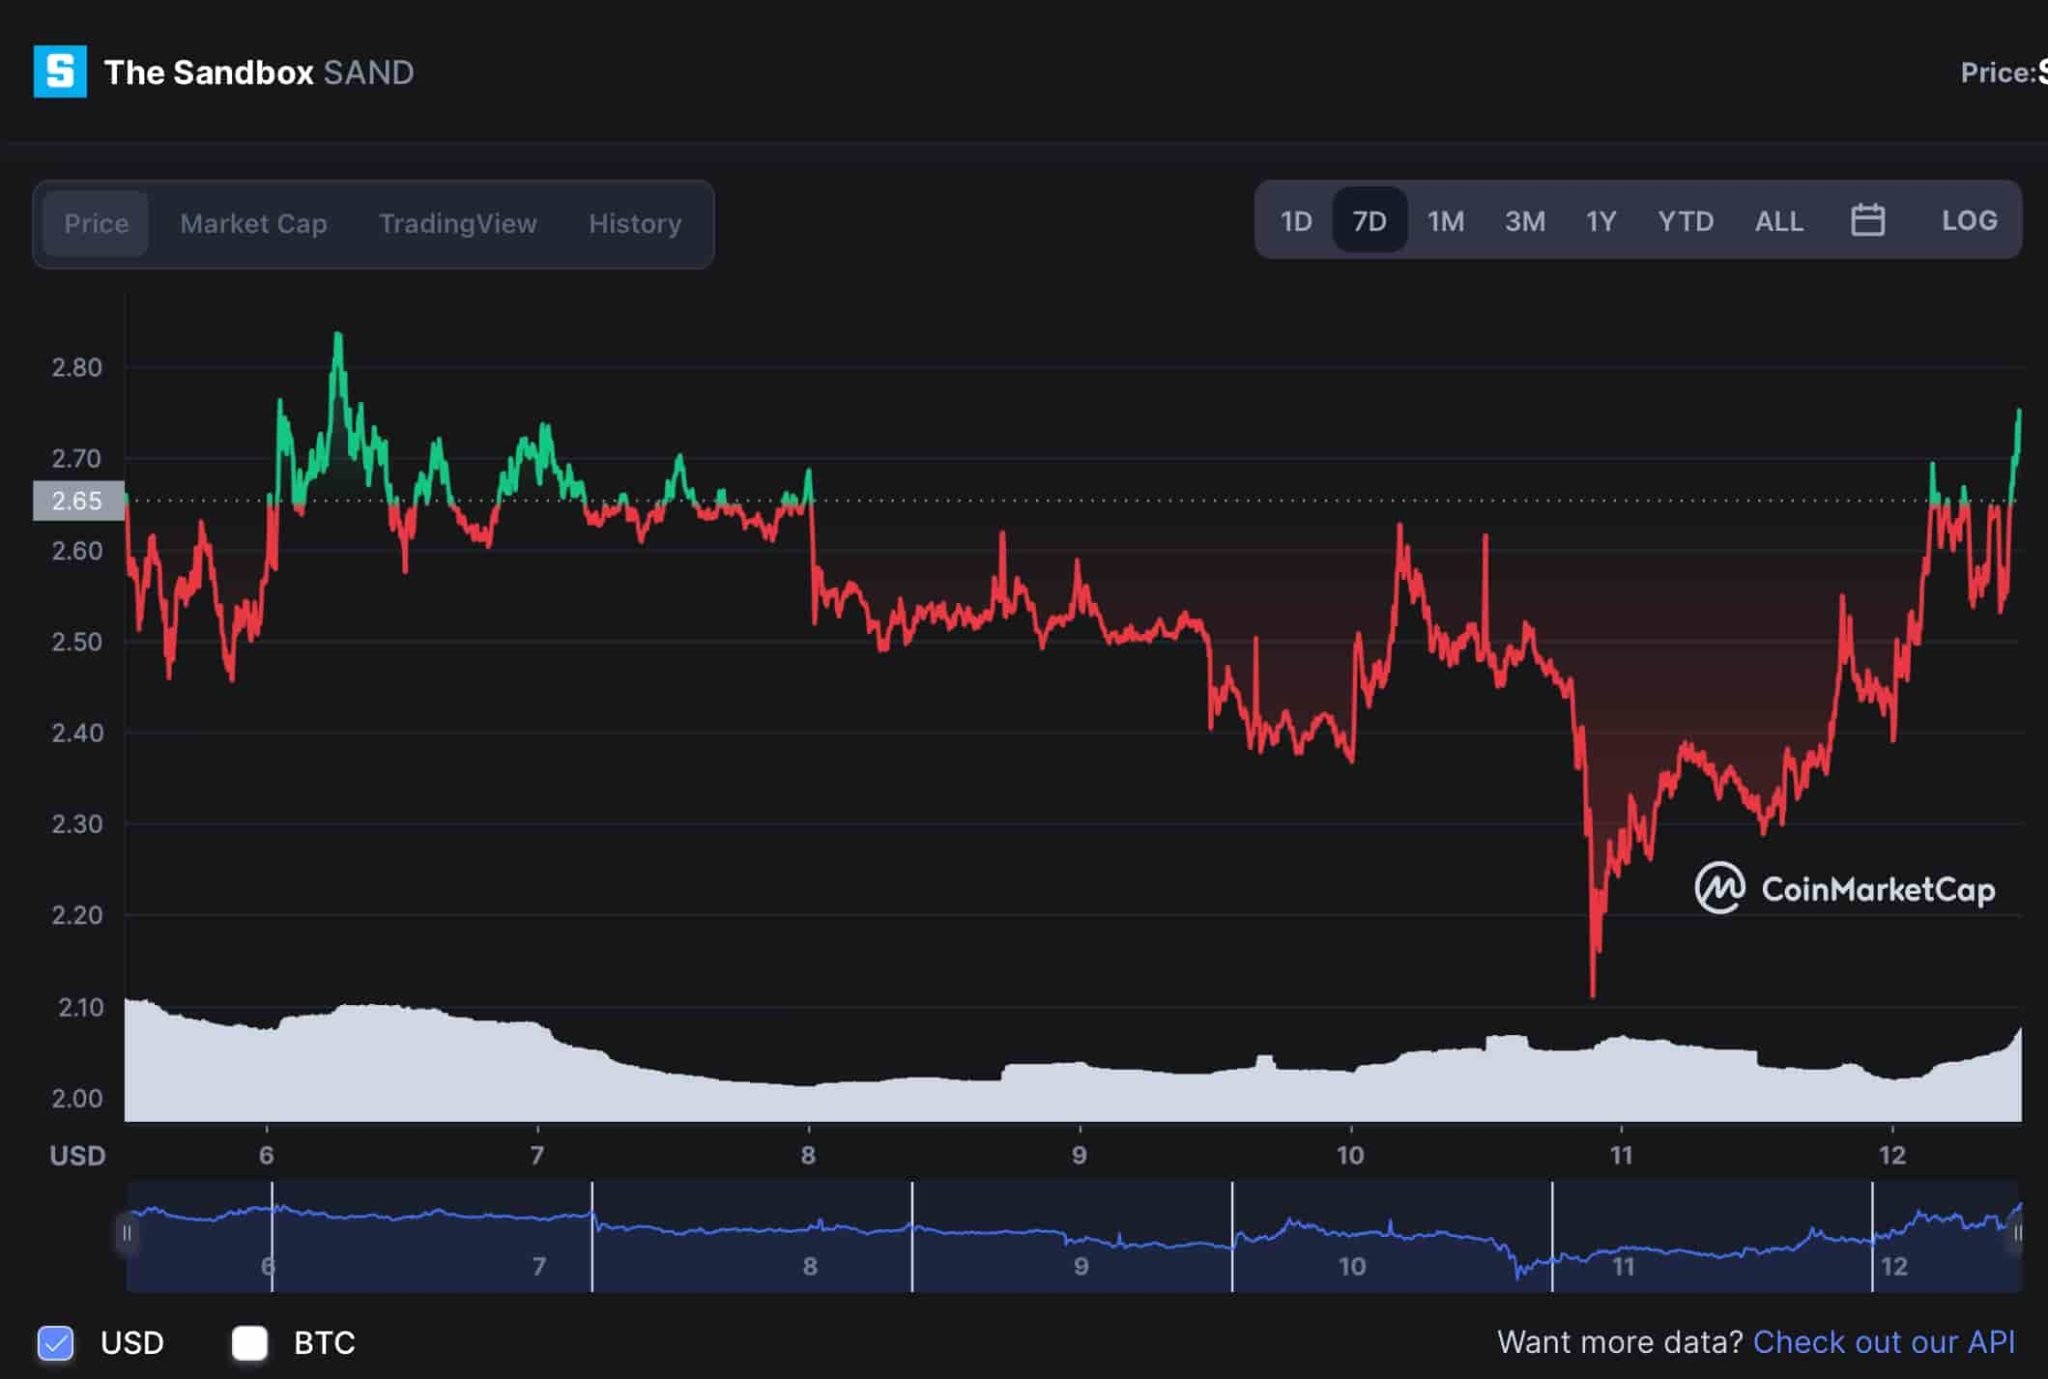Enable the BTC currency checkbox
Image resolution: width=2048 pixels, height=1379 pixels.
click(250, 1342)
